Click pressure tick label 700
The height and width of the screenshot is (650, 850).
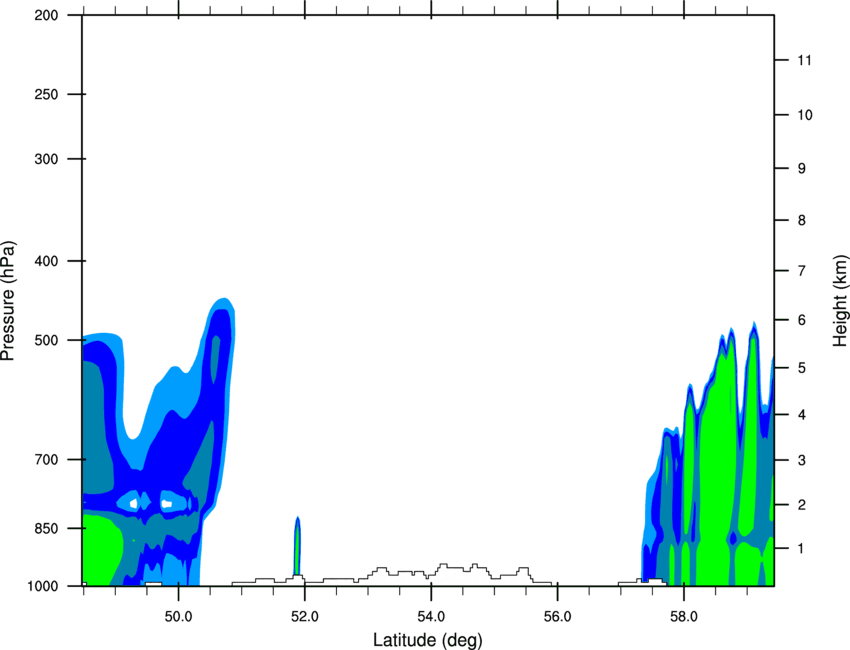point(46,460)
